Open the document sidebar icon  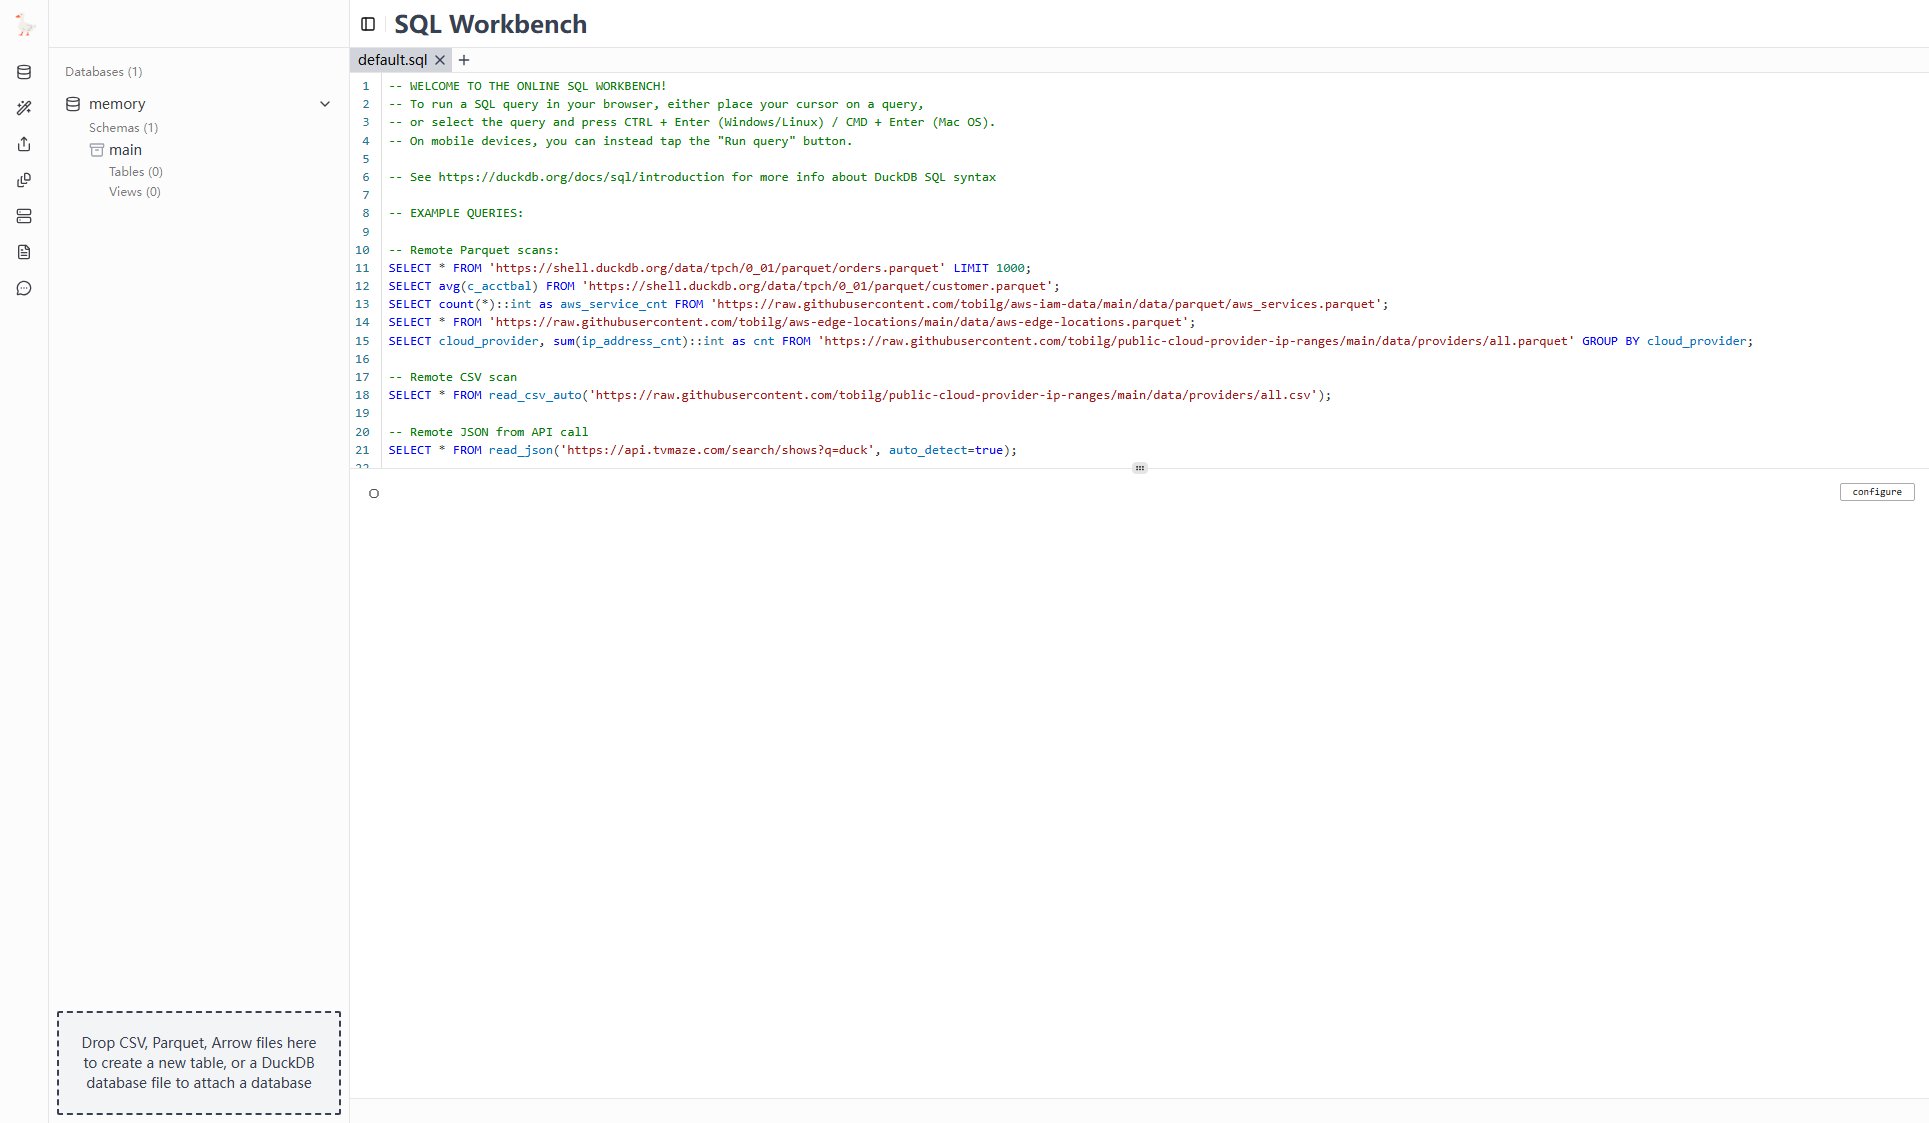[x=24, y=252]
